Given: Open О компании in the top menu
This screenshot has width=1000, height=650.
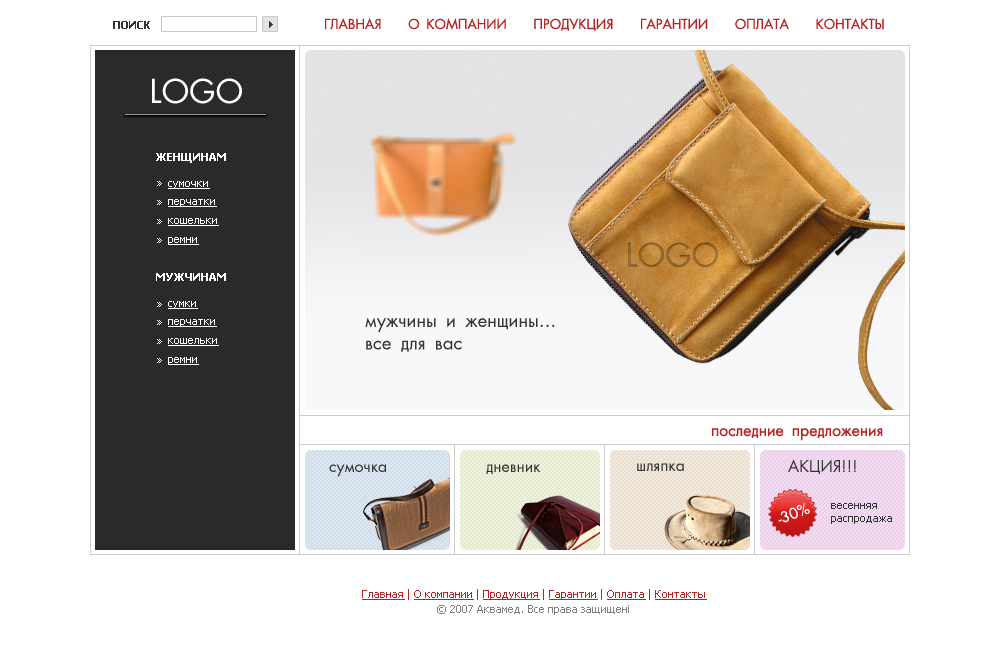Looking at the screenshot, I should click(457, 24).
